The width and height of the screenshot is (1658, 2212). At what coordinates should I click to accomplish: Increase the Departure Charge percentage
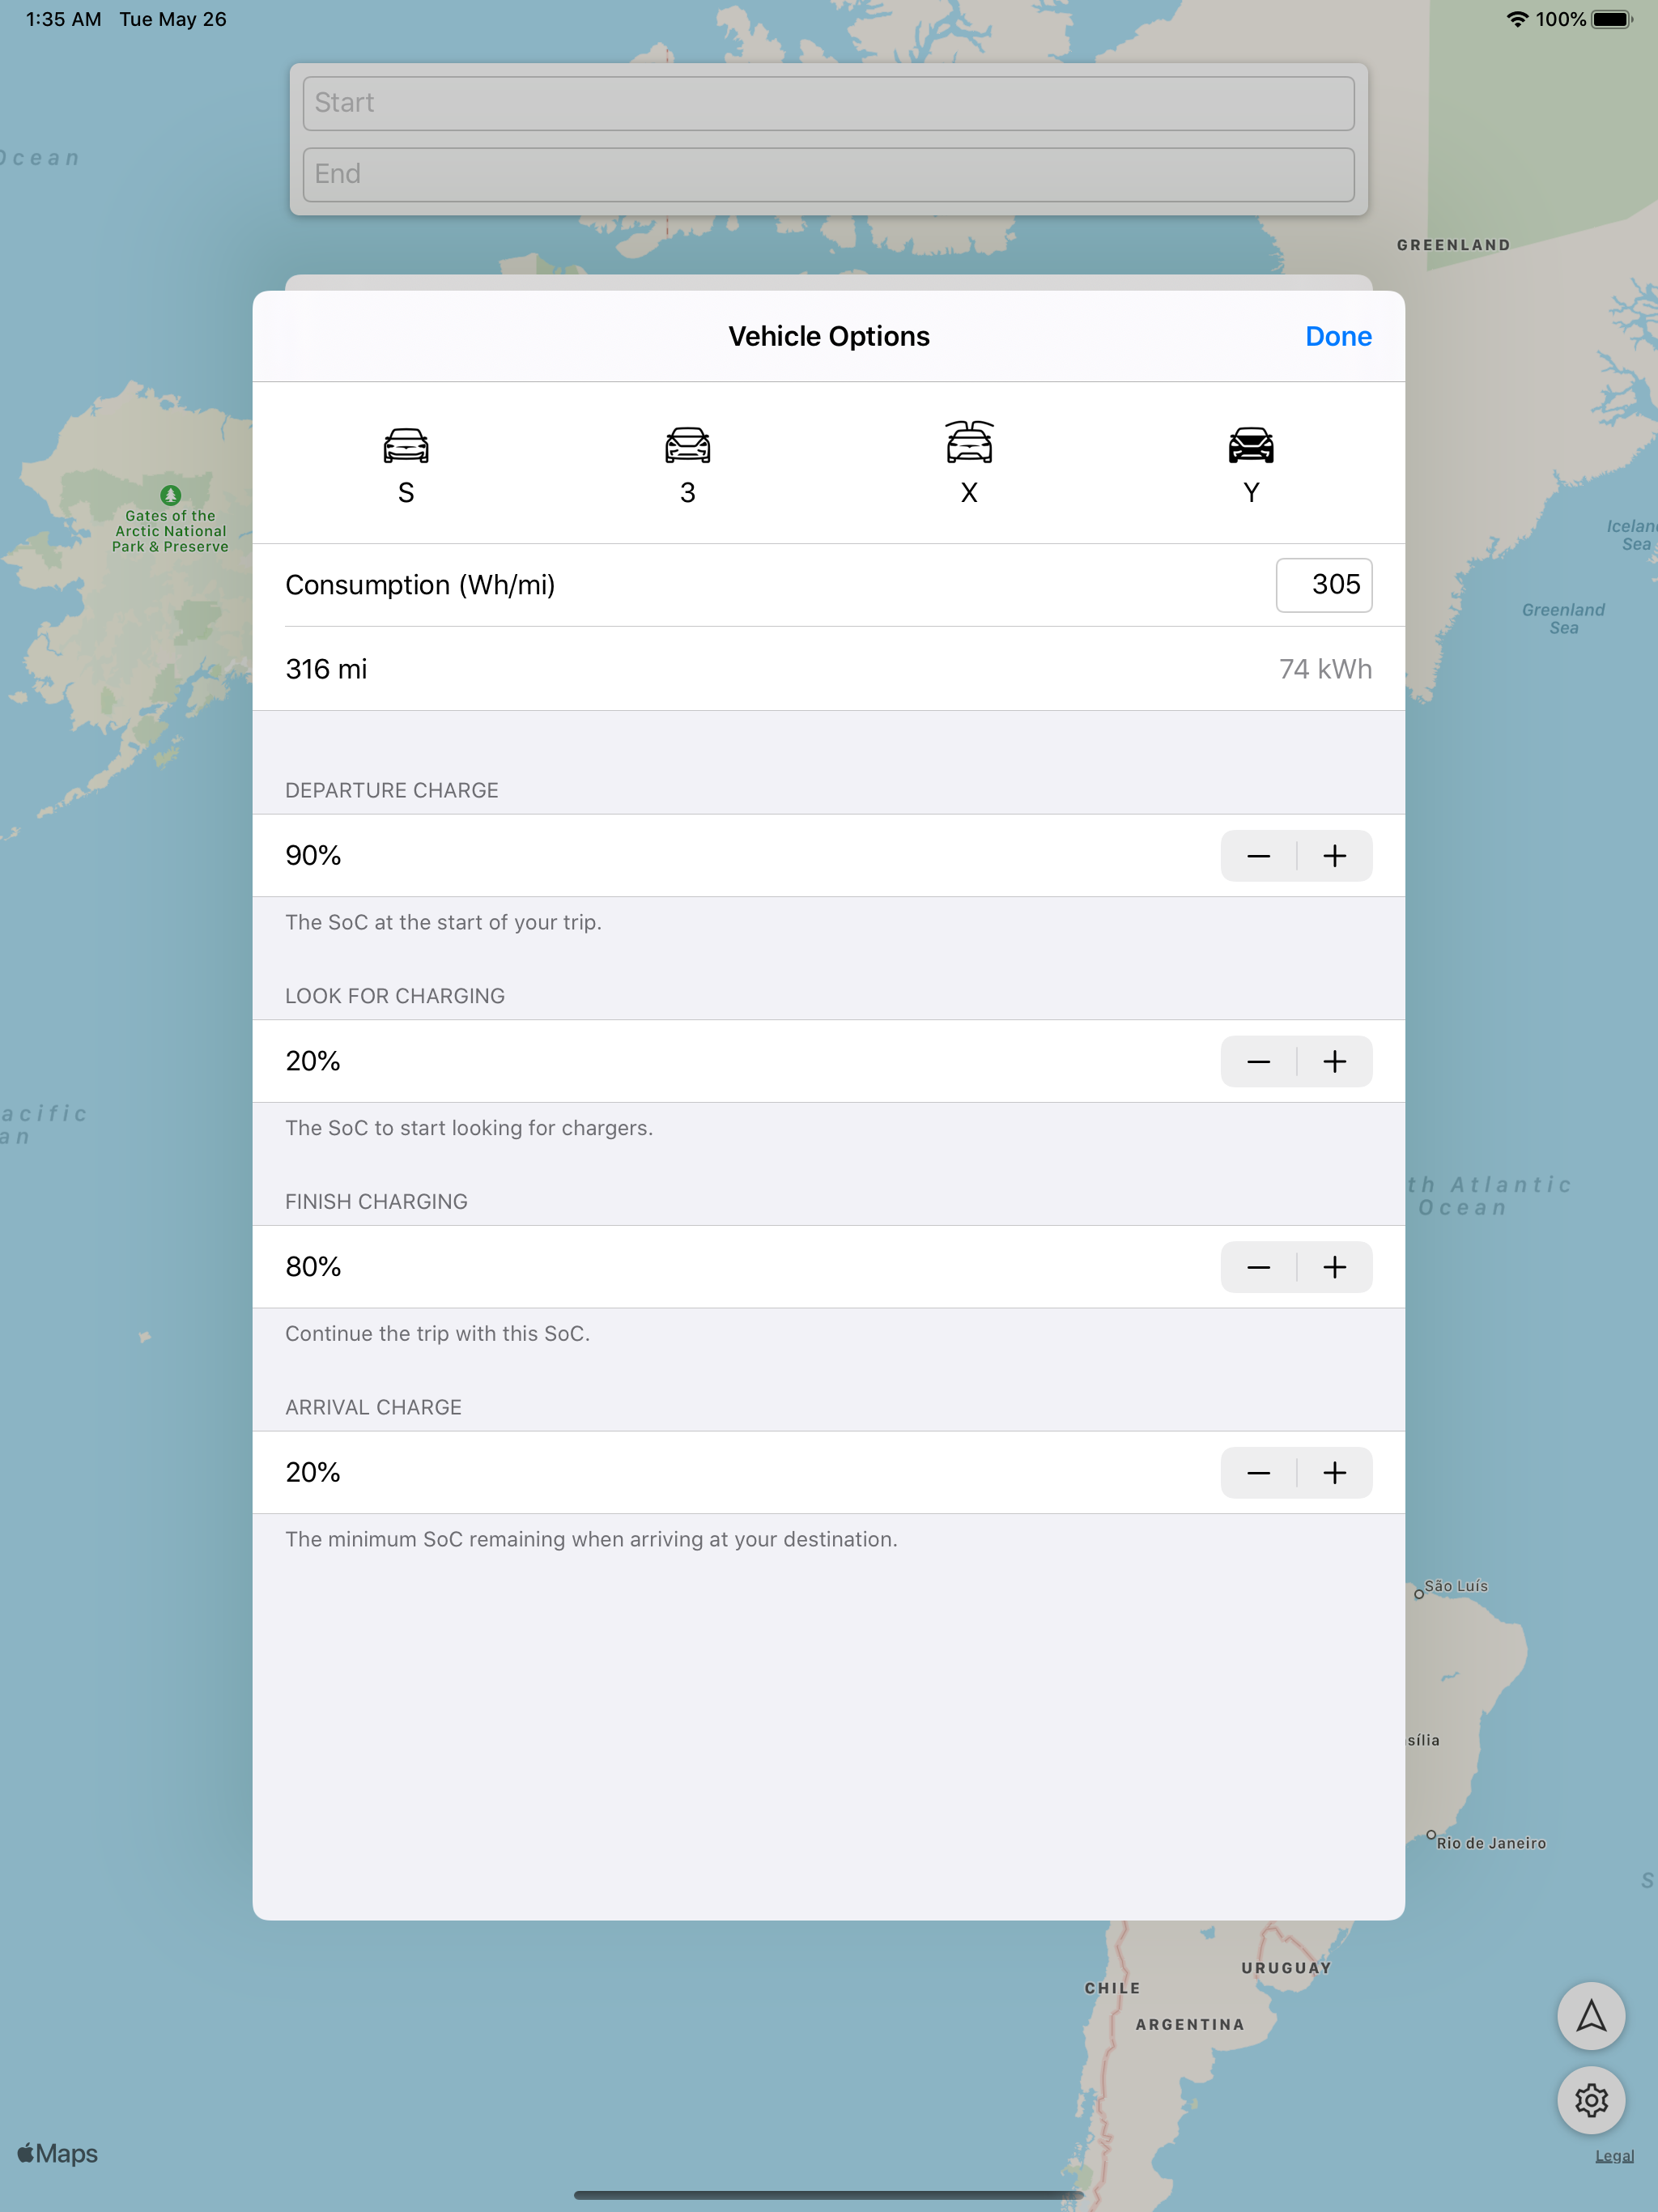click(1335, 856)
